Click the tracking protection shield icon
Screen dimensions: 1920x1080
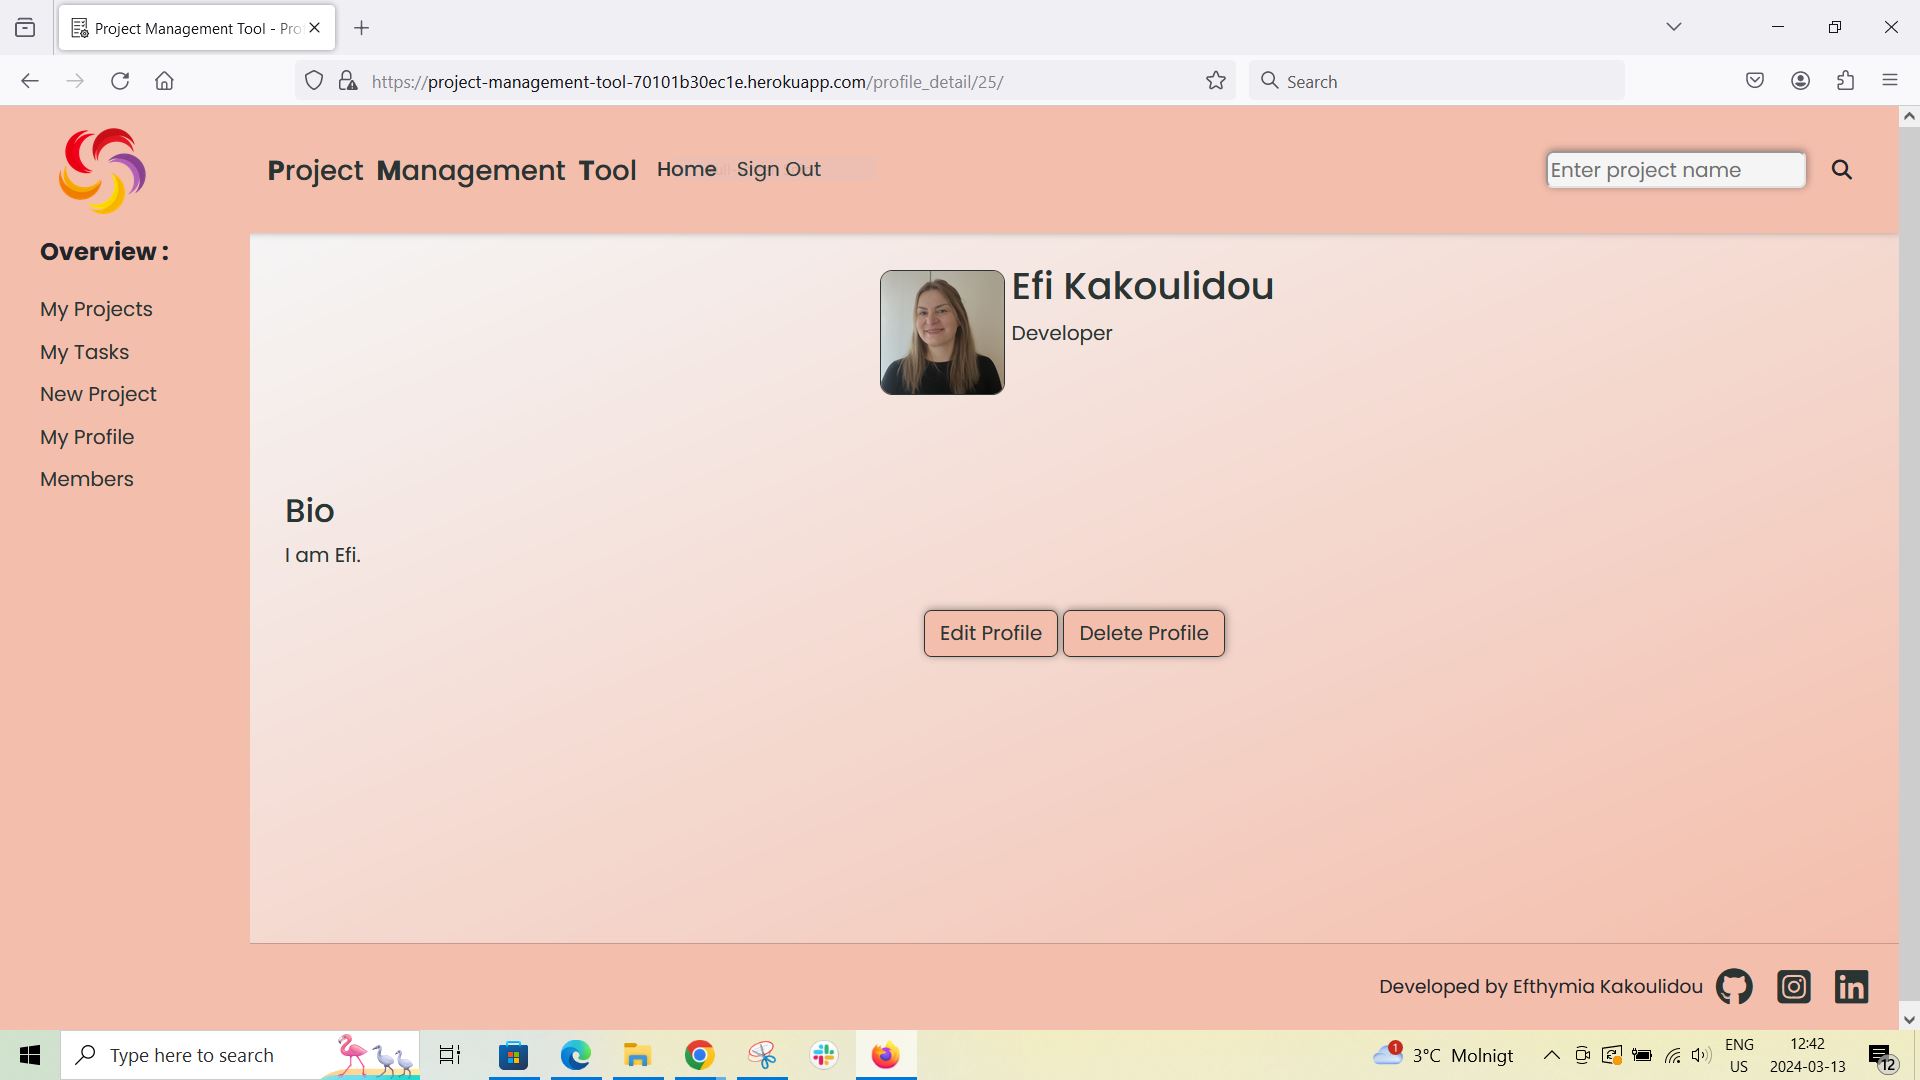313,80
